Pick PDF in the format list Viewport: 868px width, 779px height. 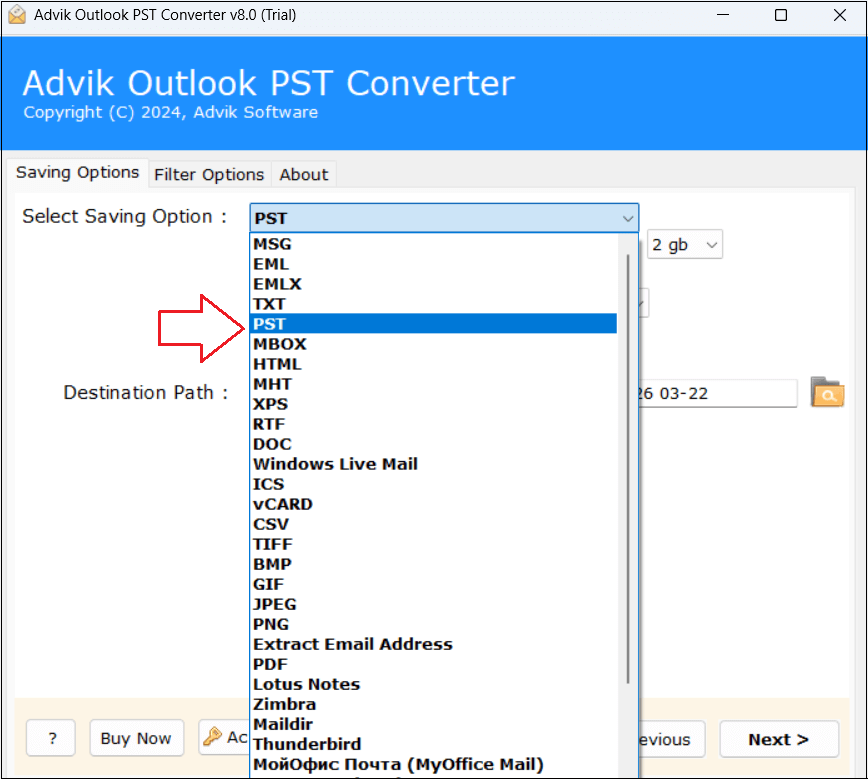[269, 664]
